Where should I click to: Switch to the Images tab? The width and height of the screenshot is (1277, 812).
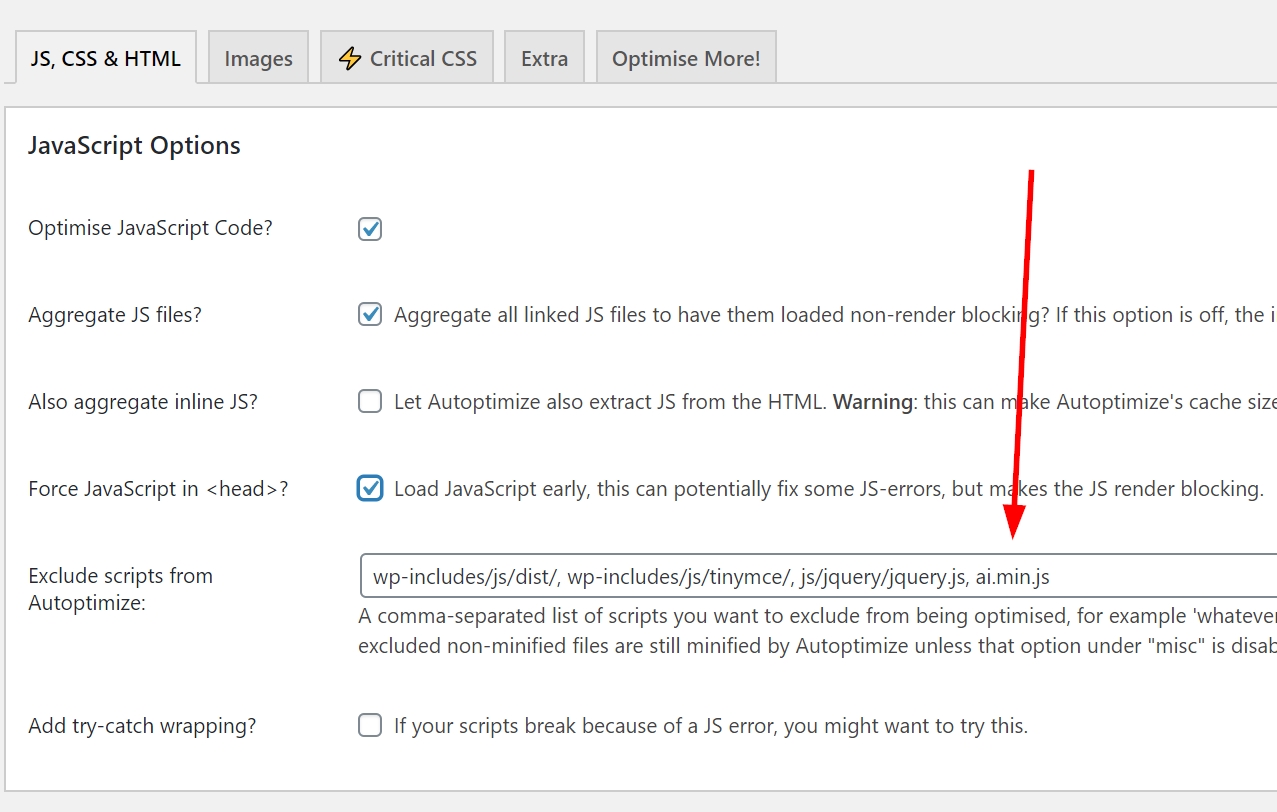tap(258, 59)
